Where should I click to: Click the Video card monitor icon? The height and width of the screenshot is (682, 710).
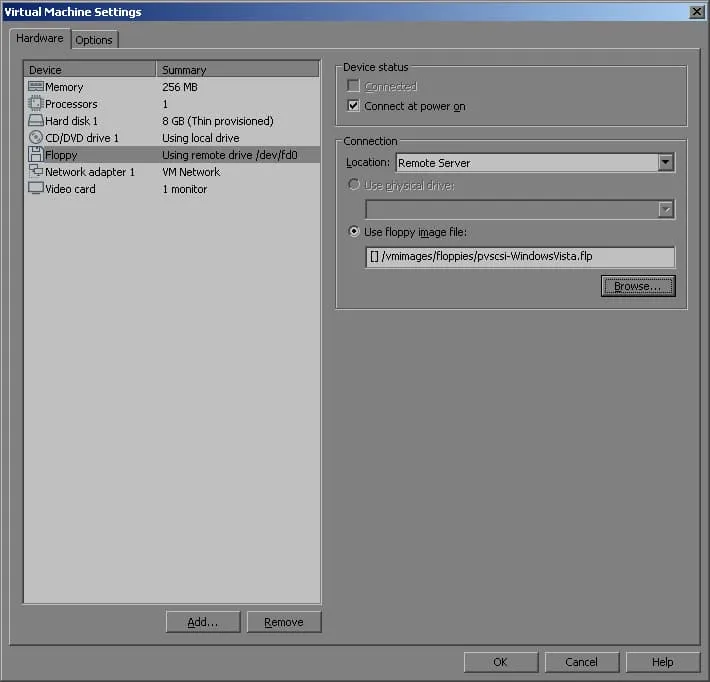pos(36,188)
